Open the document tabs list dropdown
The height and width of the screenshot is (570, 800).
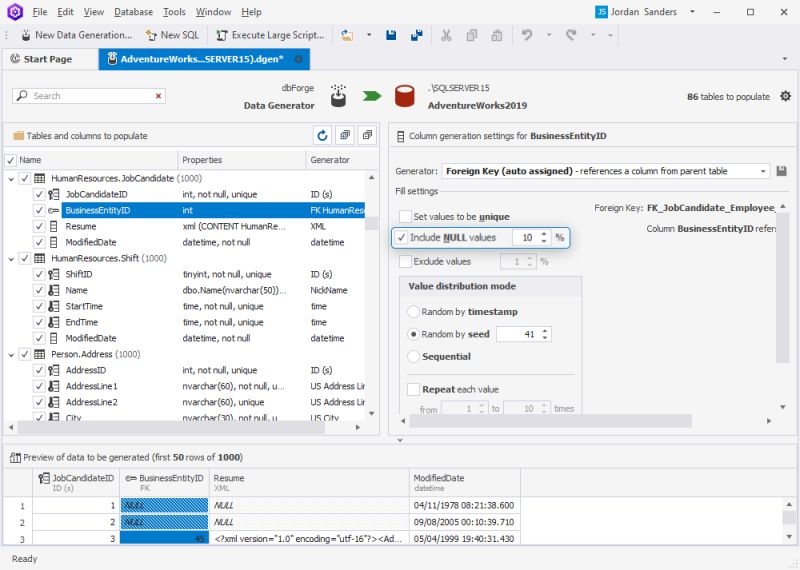pyautogui.click(x=785, y=59)
